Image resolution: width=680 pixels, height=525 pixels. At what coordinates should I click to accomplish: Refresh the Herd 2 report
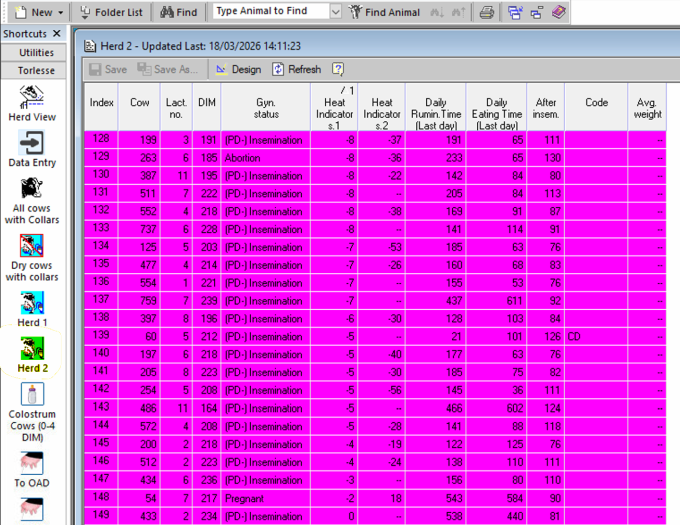coord(297,69)
